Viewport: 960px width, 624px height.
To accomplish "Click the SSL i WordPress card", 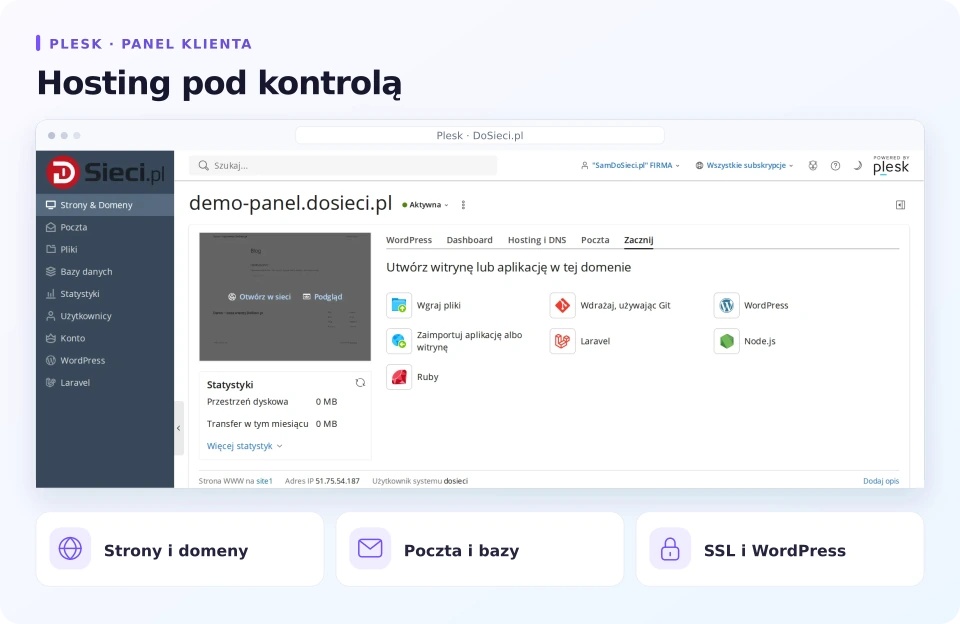I will click(x=780, y=549).
